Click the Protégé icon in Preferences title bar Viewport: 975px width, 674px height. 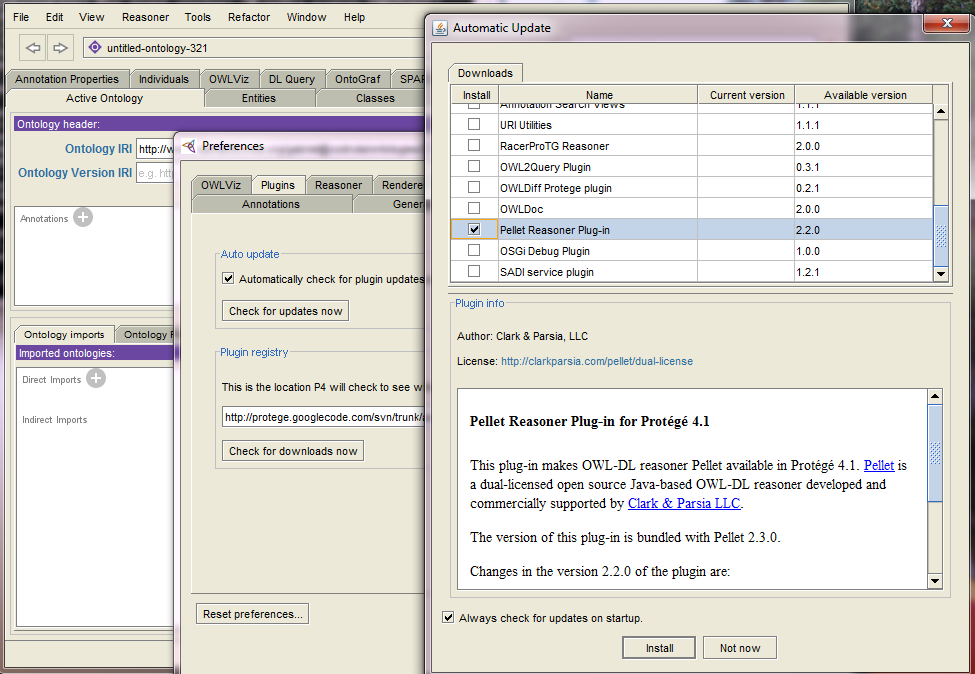pos(189,146)
